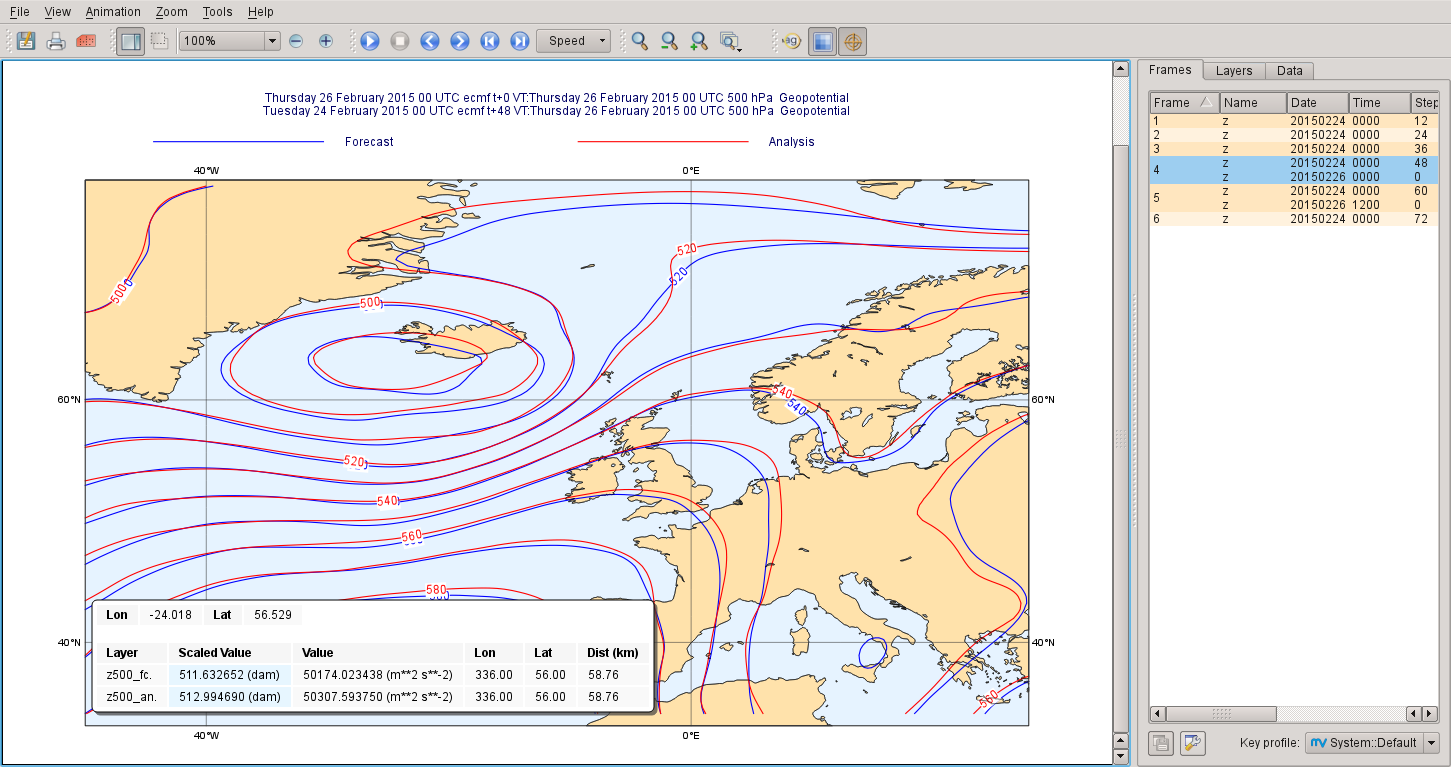Click the Analysis legend label

[x=791, y=142]
